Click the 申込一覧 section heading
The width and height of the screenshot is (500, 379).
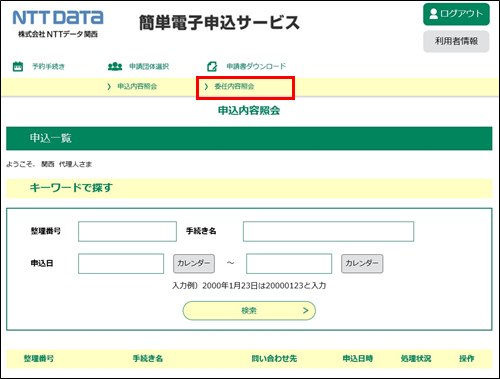[x=51, y=138]
